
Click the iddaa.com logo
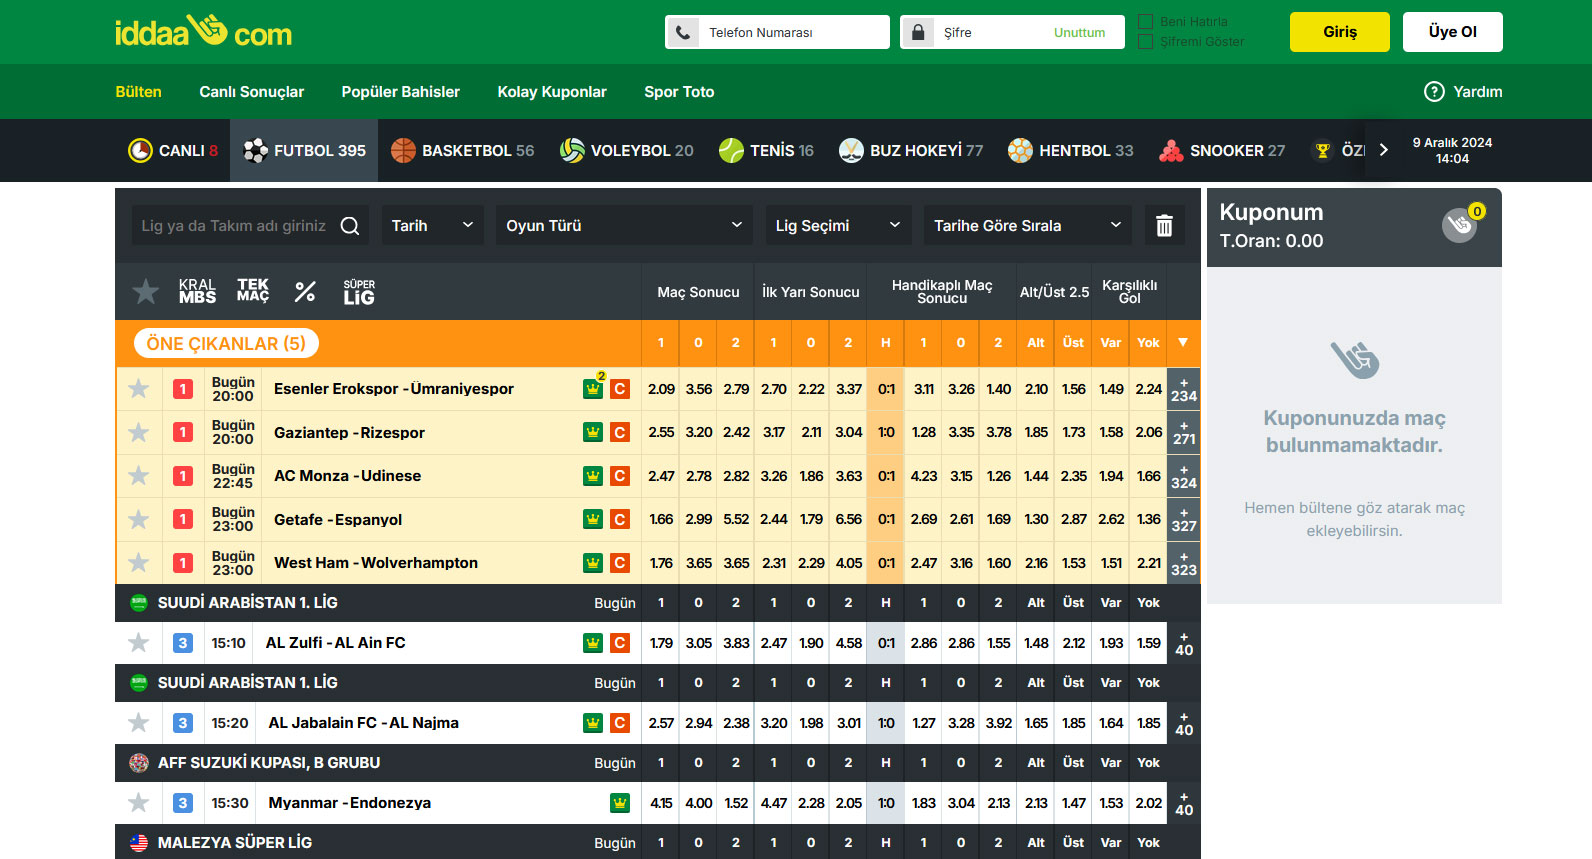[203, 32]
